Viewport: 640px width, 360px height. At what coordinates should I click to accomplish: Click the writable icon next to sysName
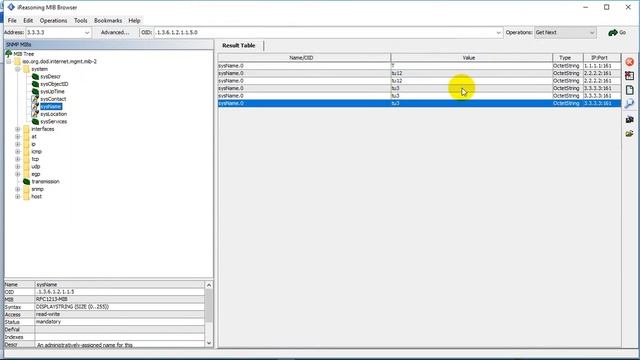36,107
